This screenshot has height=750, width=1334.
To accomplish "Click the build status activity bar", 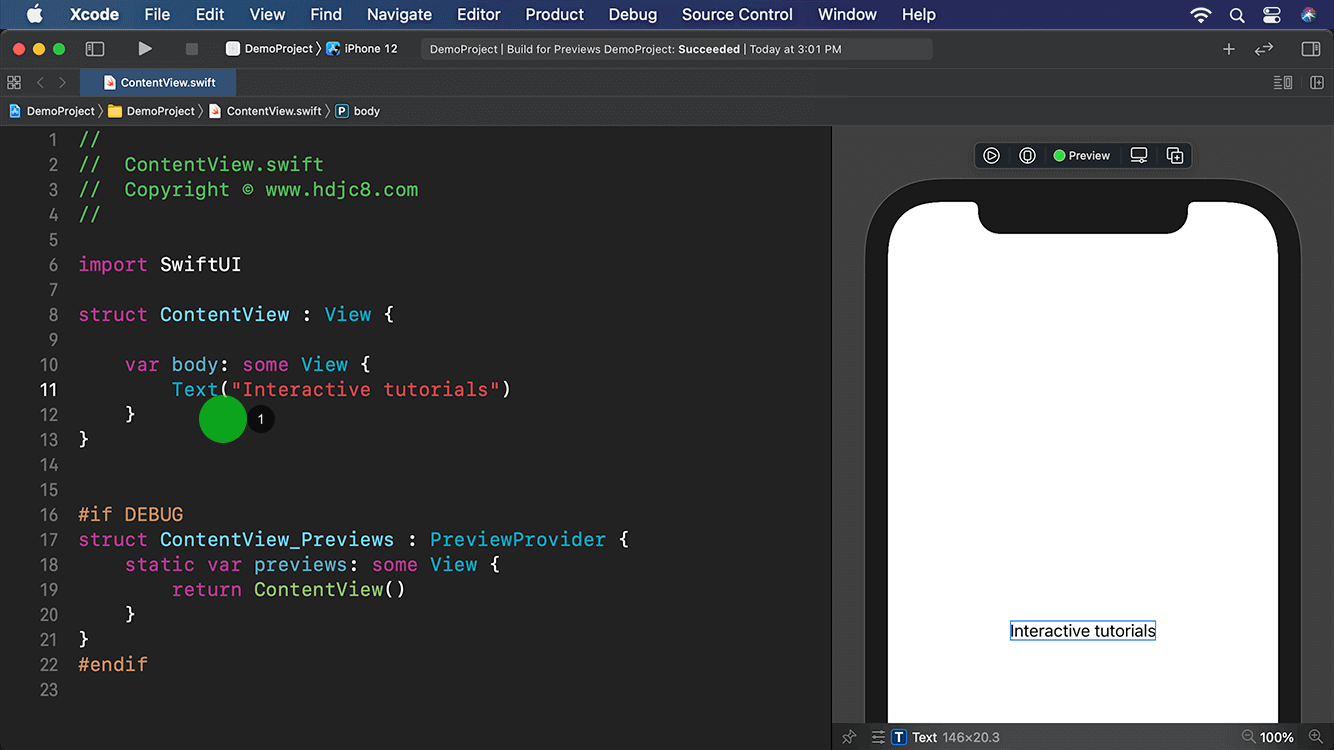I will [x=677, y=49].
